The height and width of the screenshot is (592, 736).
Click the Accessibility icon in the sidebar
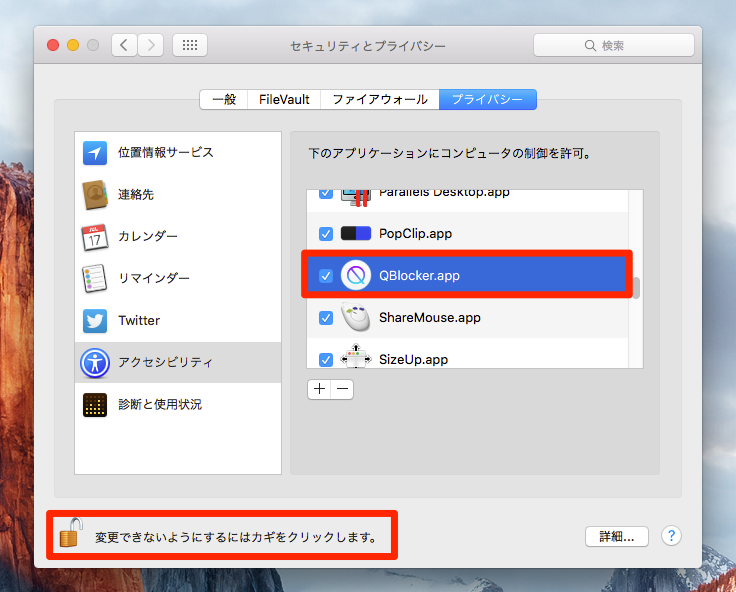95,363
